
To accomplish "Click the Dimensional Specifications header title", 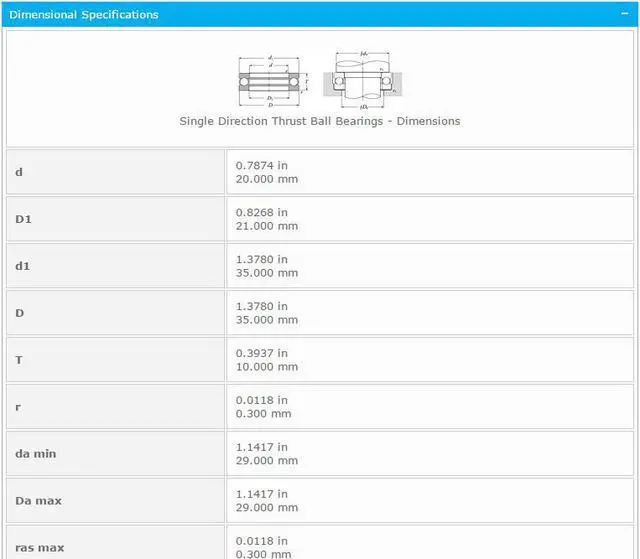I will pos(83,15).
